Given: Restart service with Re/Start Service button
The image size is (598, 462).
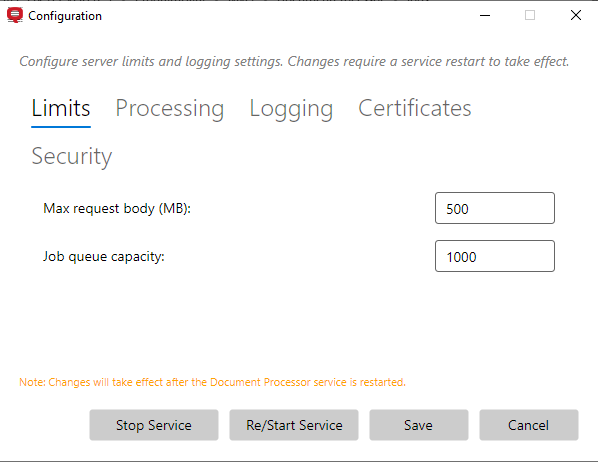Looking at the screenshot, I should click(294, 425).
